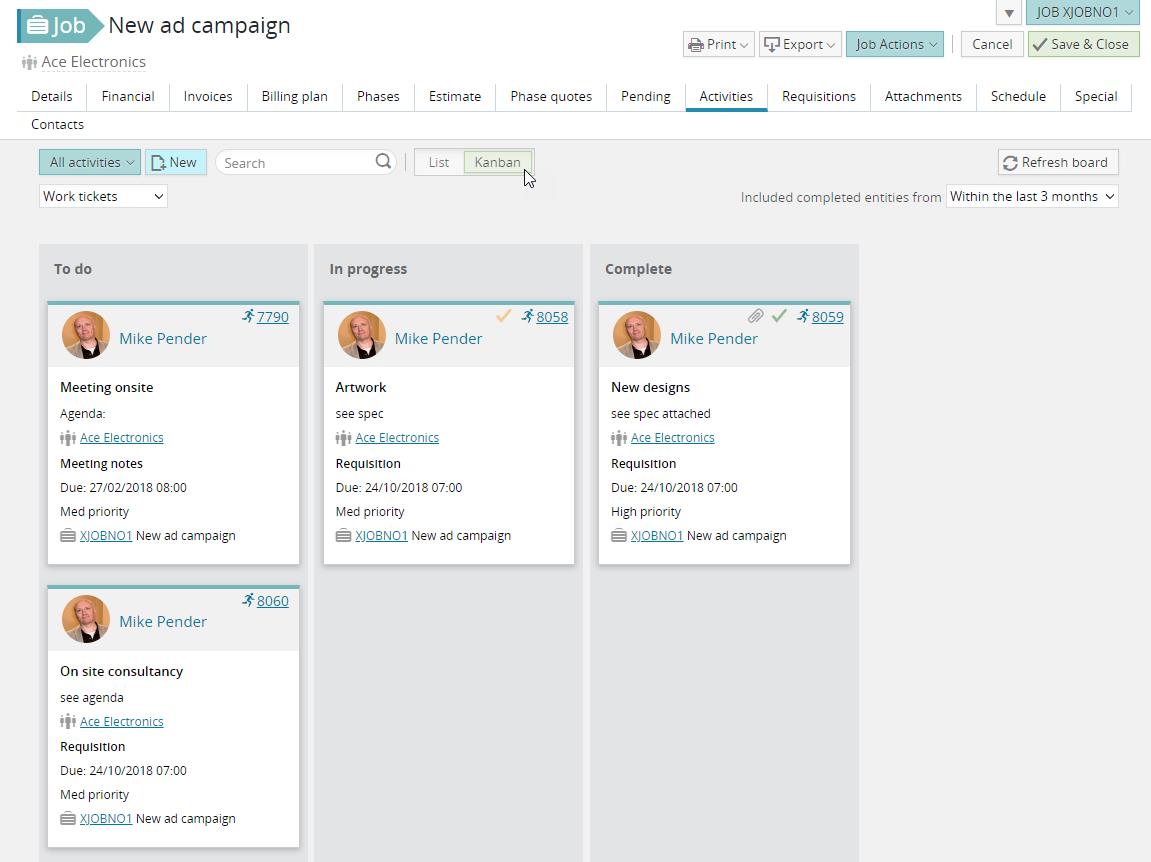
Task: Click the briefcase icon on Meeting onsite card
Action: coord(68,536)
